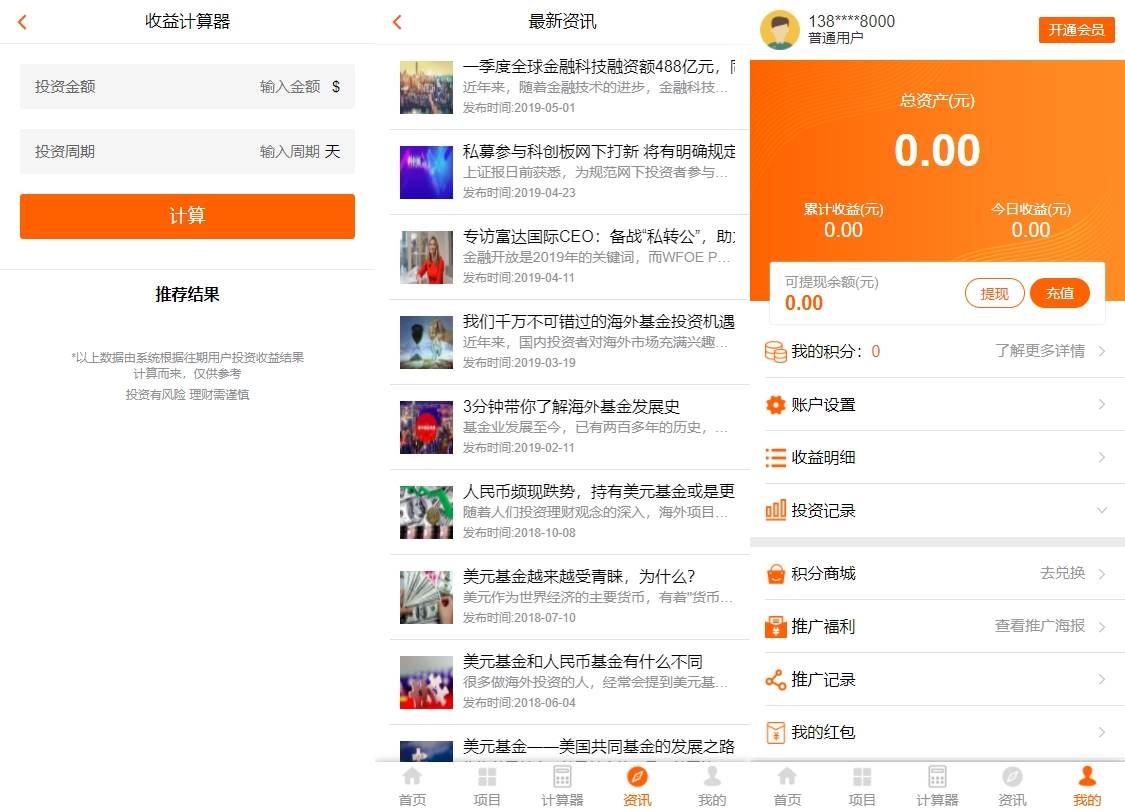
Task: Click the right chevron on the 收益明细 row
Action: click(1102, 458)
